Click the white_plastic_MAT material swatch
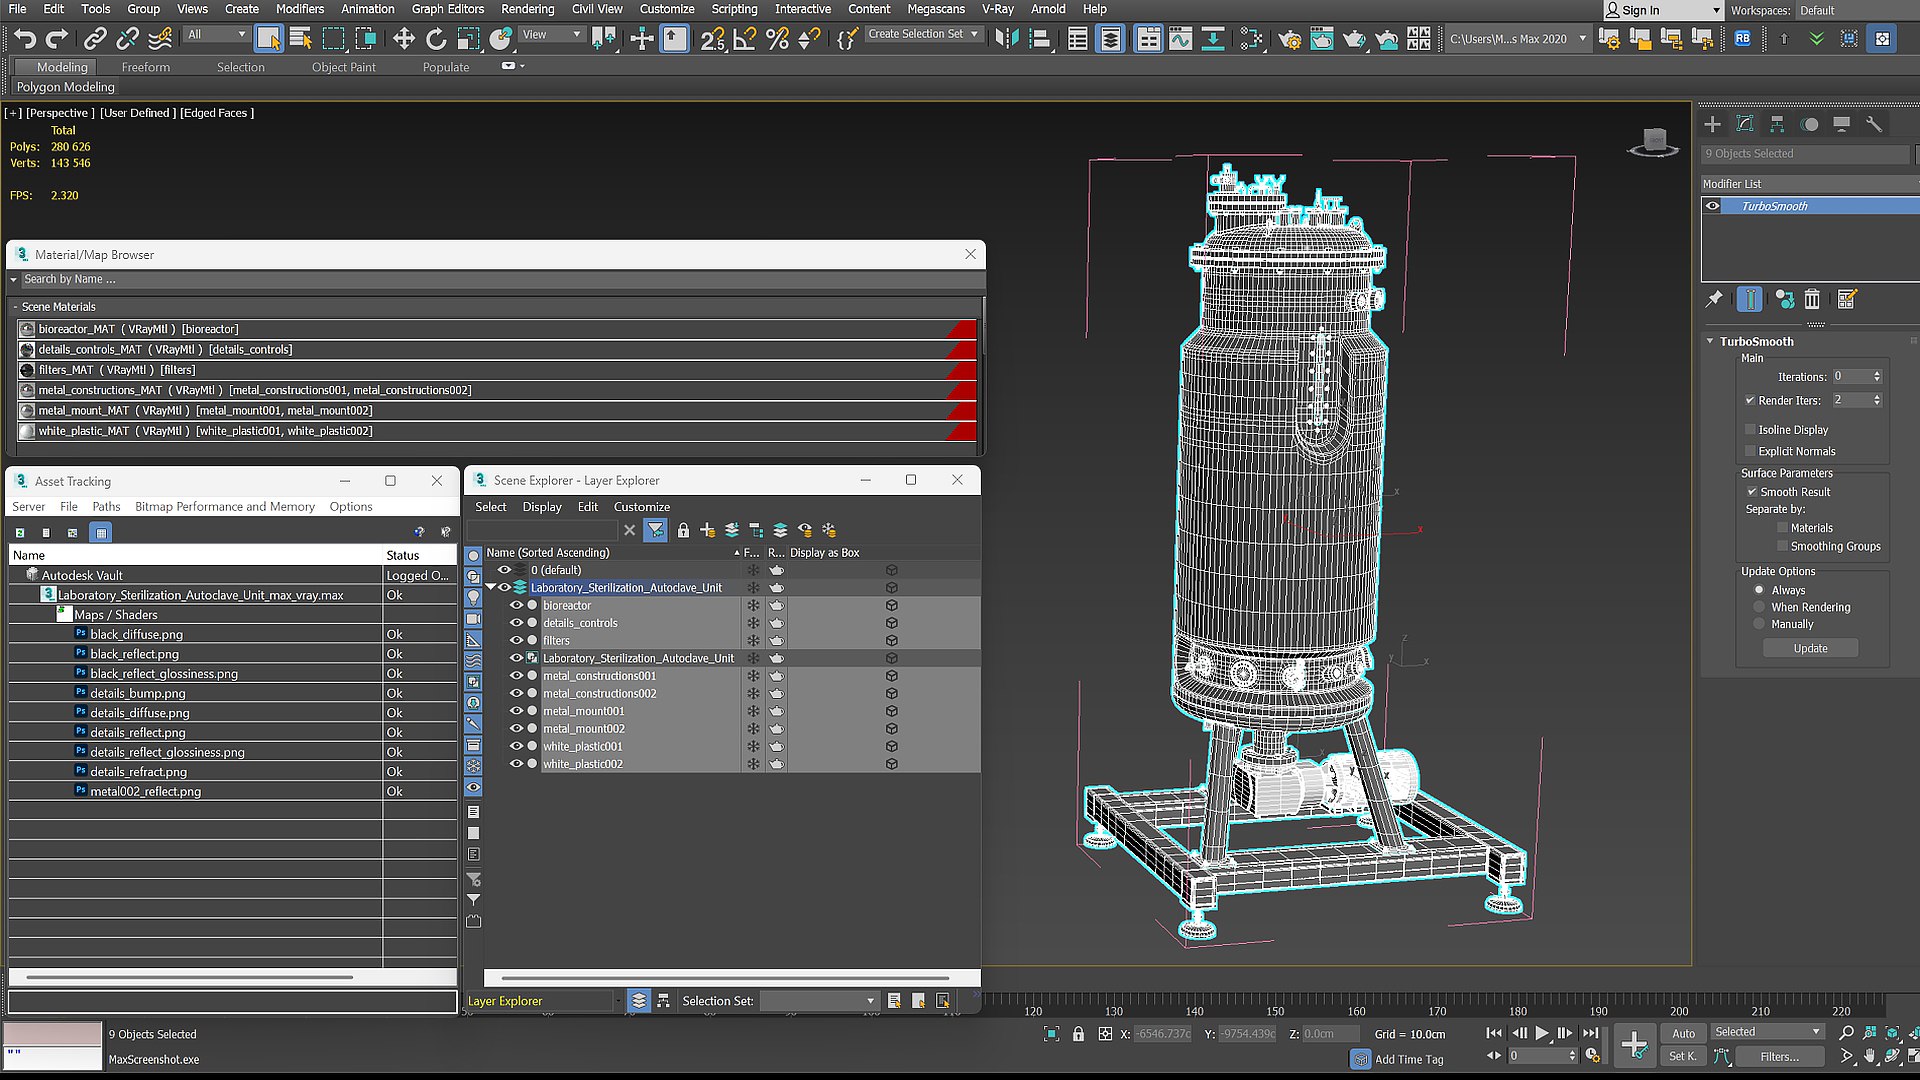The image size is (1920, 1080). click(x=27, y=431)
